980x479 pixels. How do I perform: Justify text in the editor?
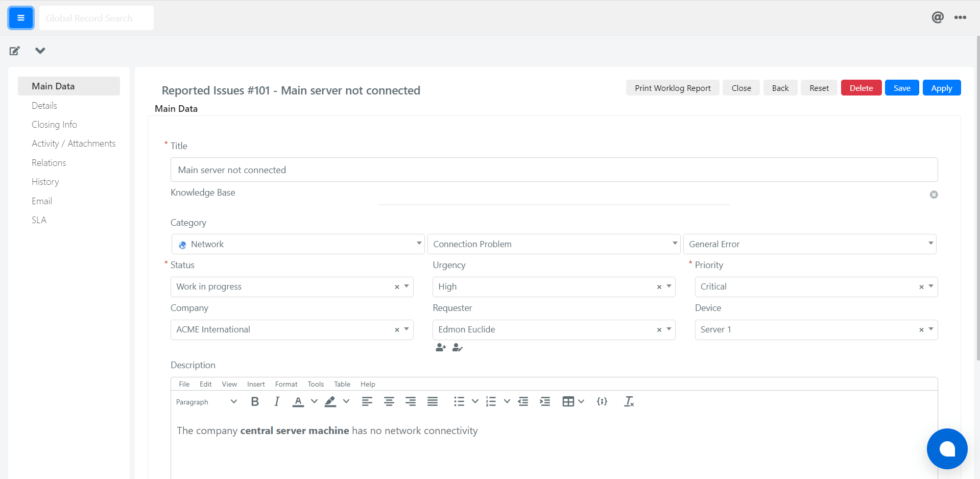coord(432,401)
